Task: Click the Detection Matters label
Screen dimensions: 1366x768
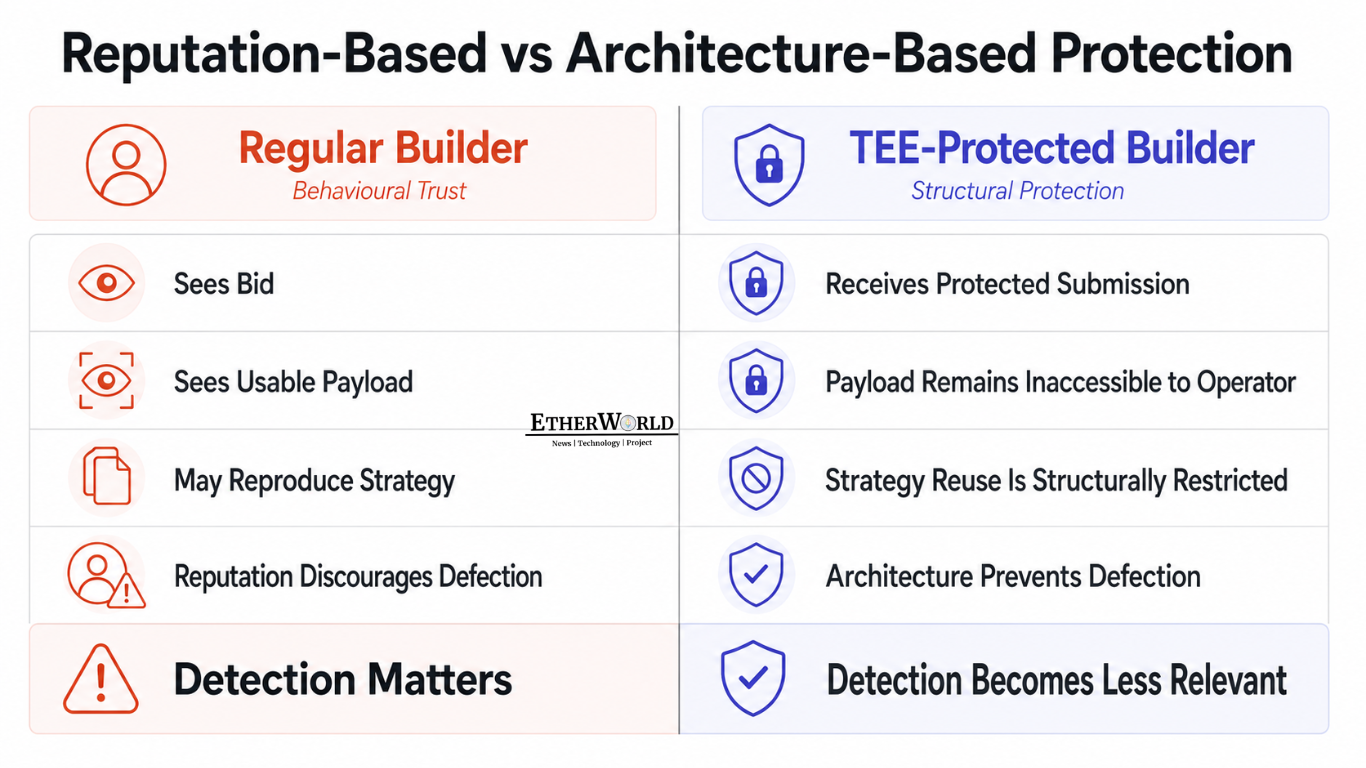Action: click(x=343, y=680)
